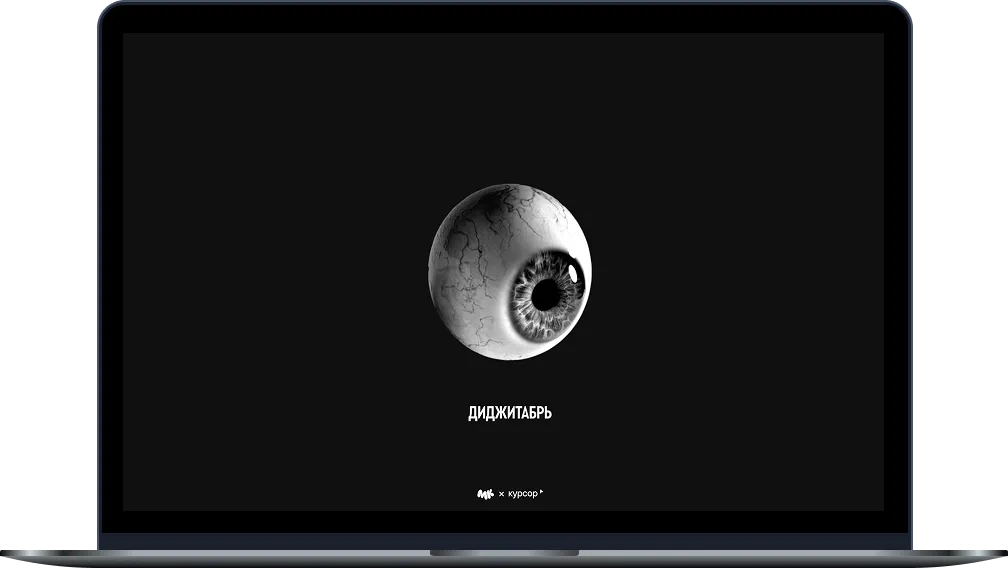This screenshot has width=1008, height=568.
Task: Click the letter к at start of курсор
Action: point(510,494)
